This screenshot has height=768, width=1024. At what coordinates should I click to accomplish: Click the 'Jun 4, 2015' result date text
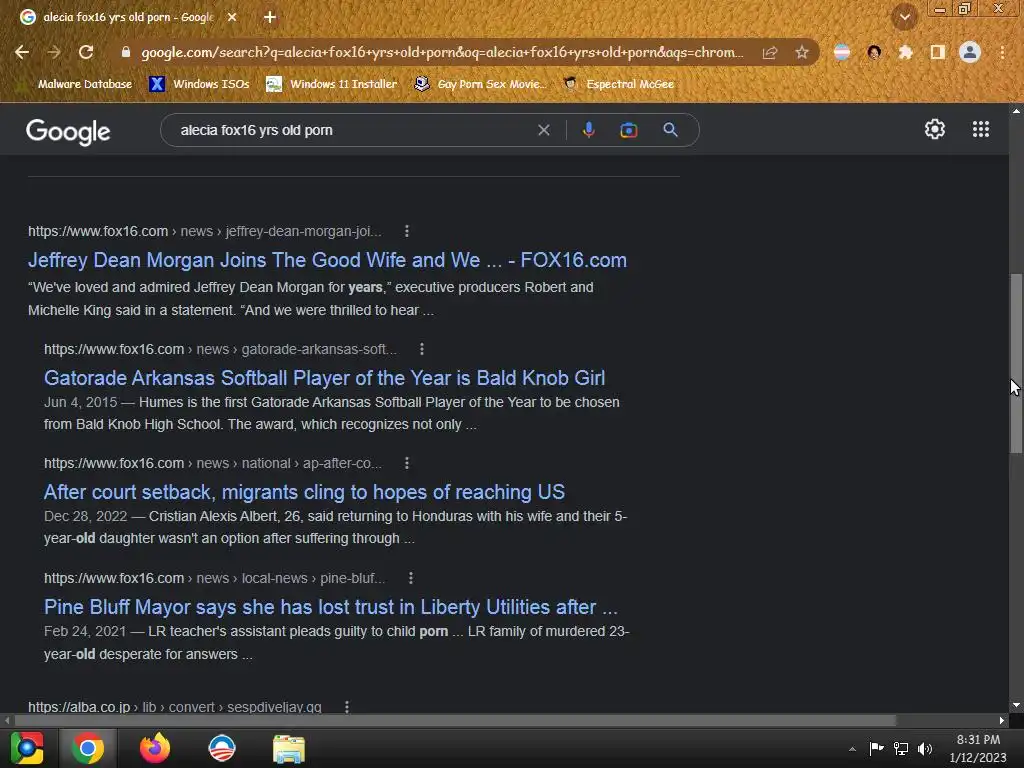pyautogui.click(x=80, y=402)
